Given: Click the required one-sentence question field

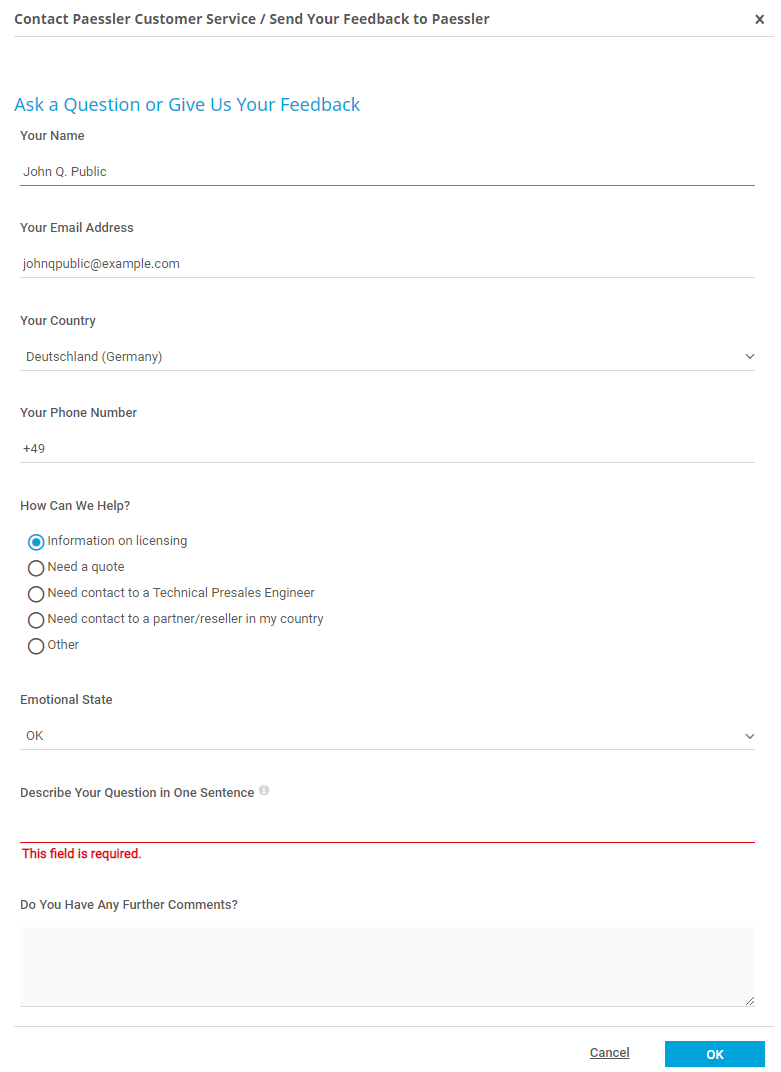Looking at the screenshot, I should (x=387, y=828).
